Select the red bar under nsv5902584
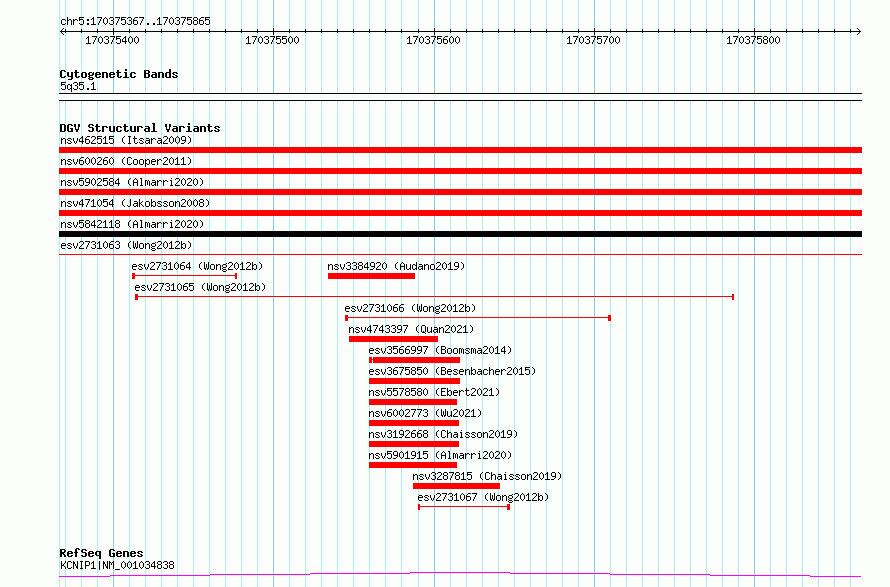Viewport: 890px width, 587px height. [x=460, y=192]
